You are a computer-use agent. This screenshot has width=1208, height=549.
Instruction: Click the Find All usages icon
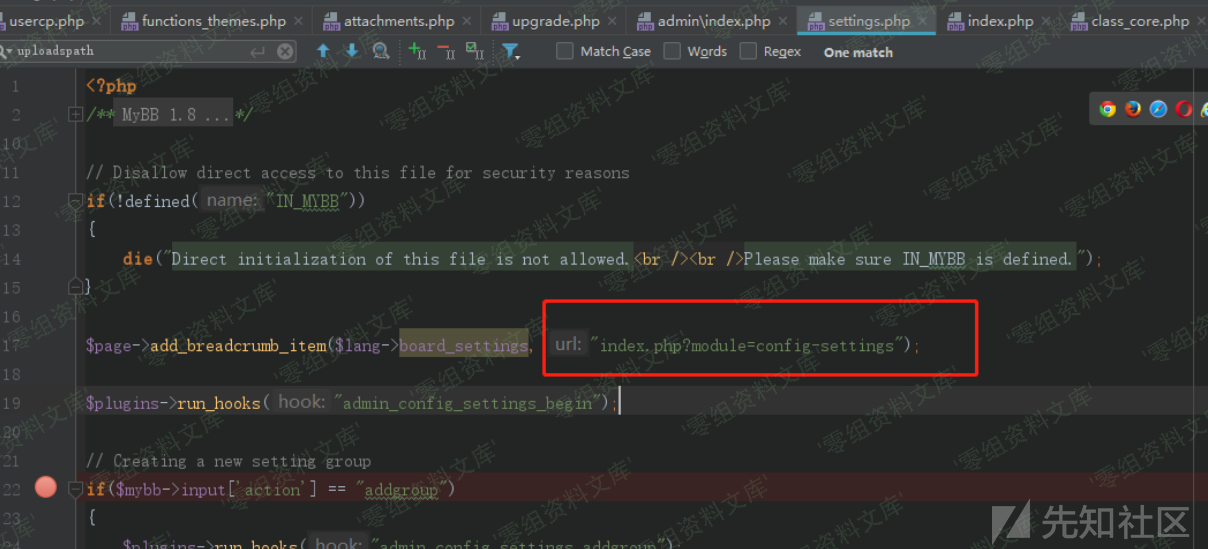(x=381, y=51)
